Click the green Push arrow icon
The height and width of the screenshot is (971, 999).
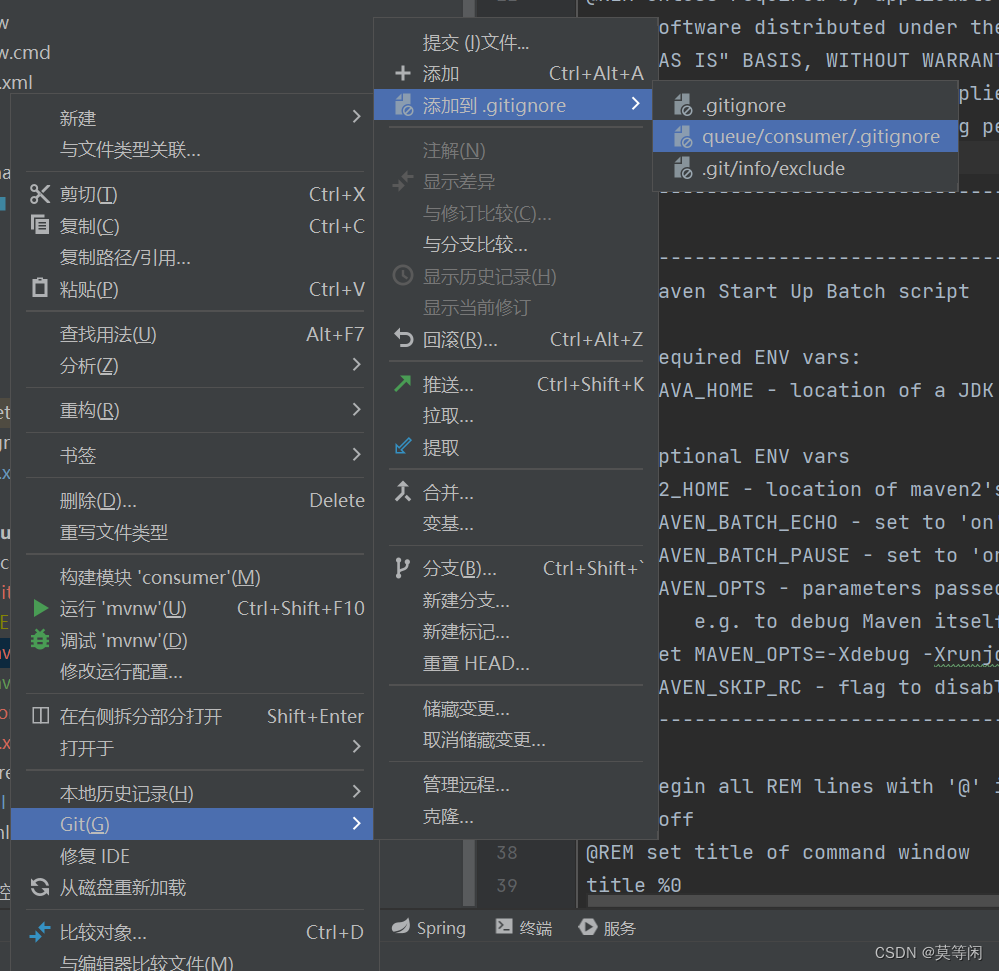[402, 384]
